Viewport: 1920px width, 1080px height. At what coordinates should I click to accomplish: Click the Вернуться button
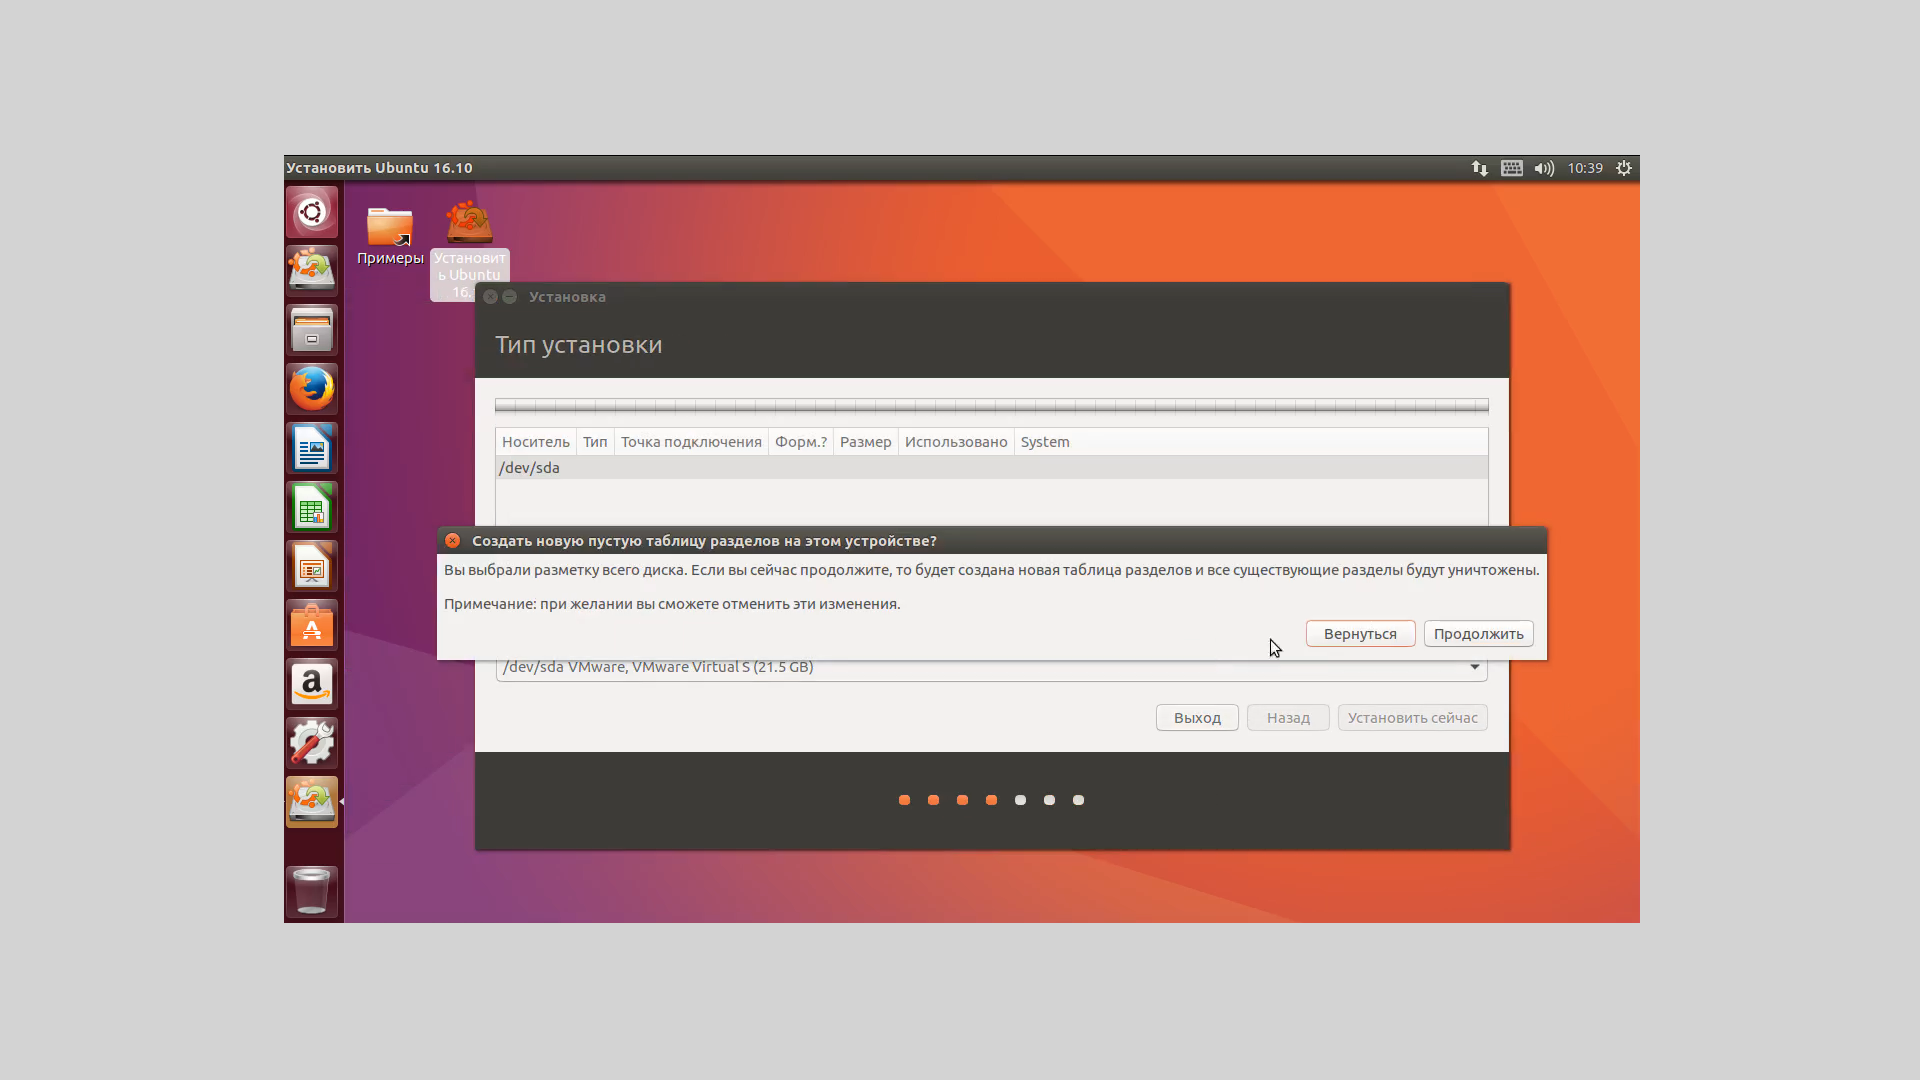[x=1360, y=634]
